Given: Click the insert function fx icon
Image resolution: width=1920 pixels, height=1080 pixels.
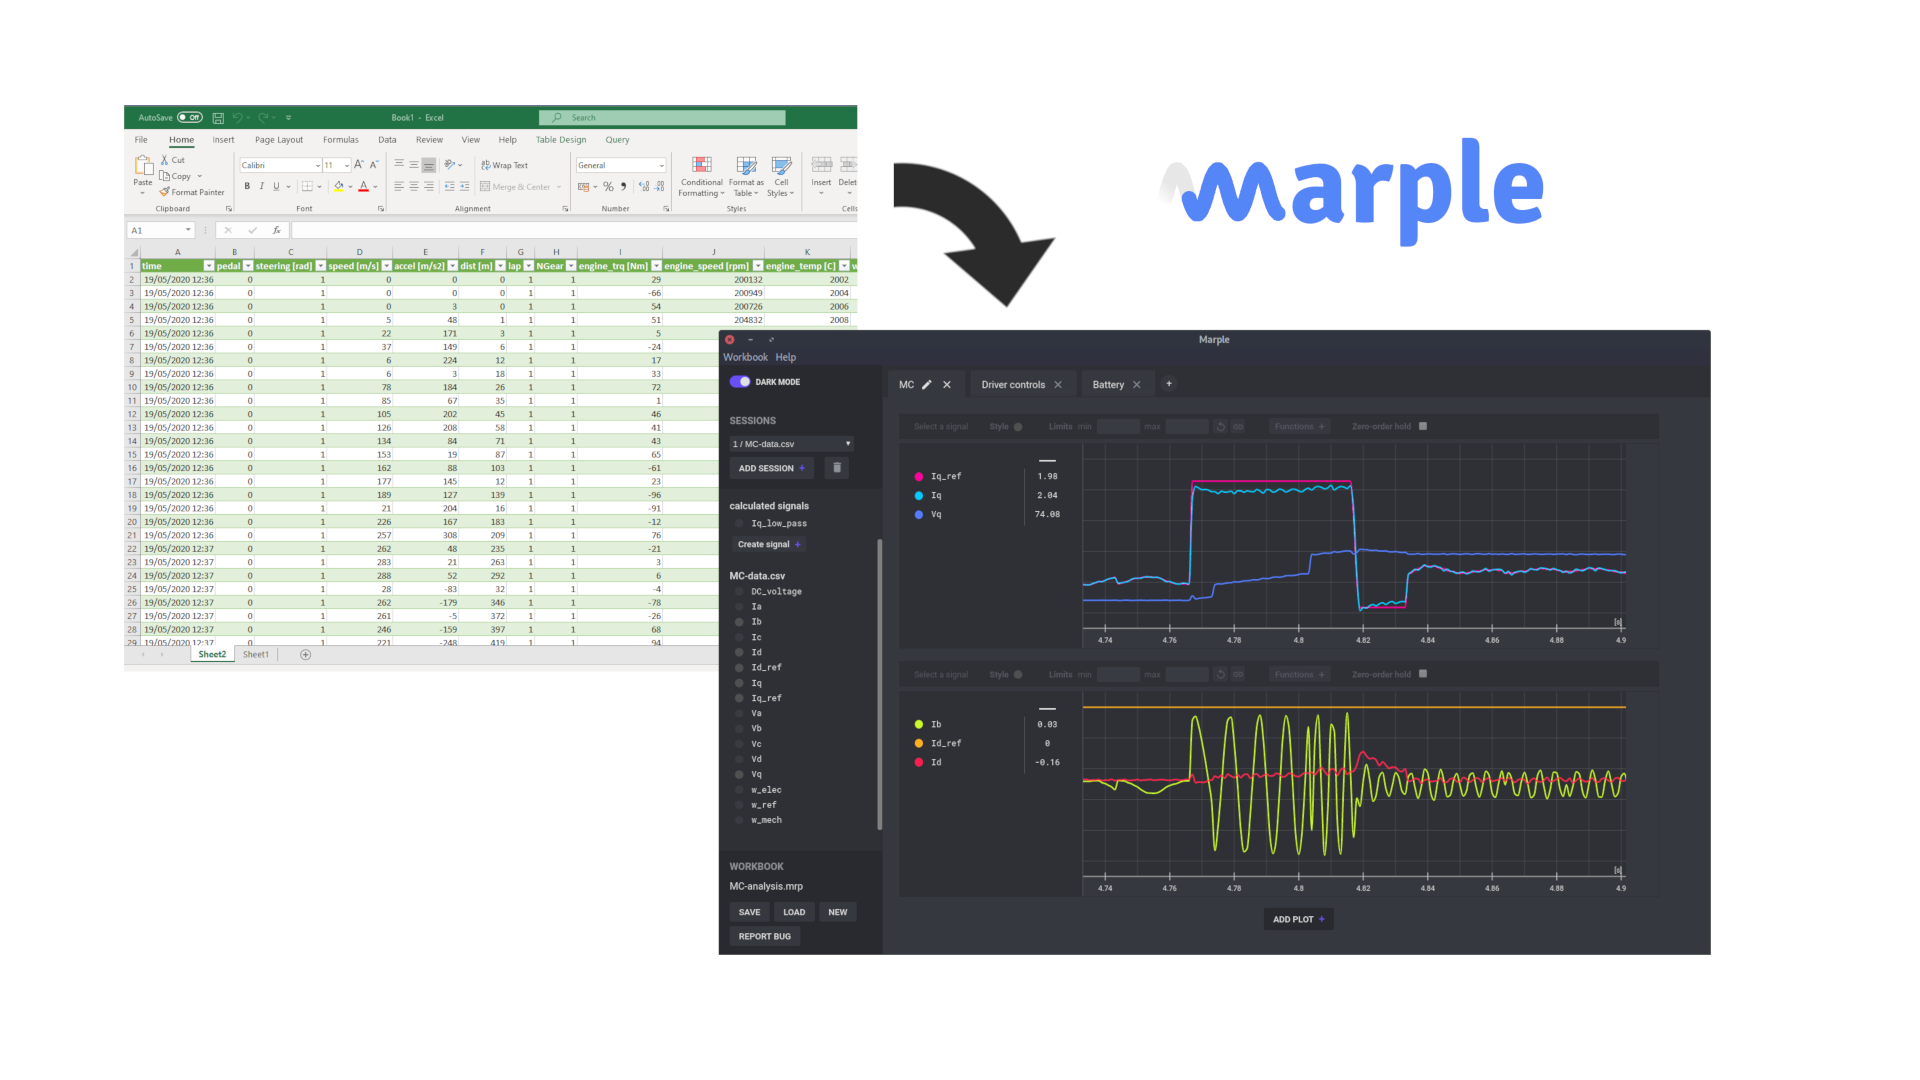Looking at the screenshot, I should 277,231.
